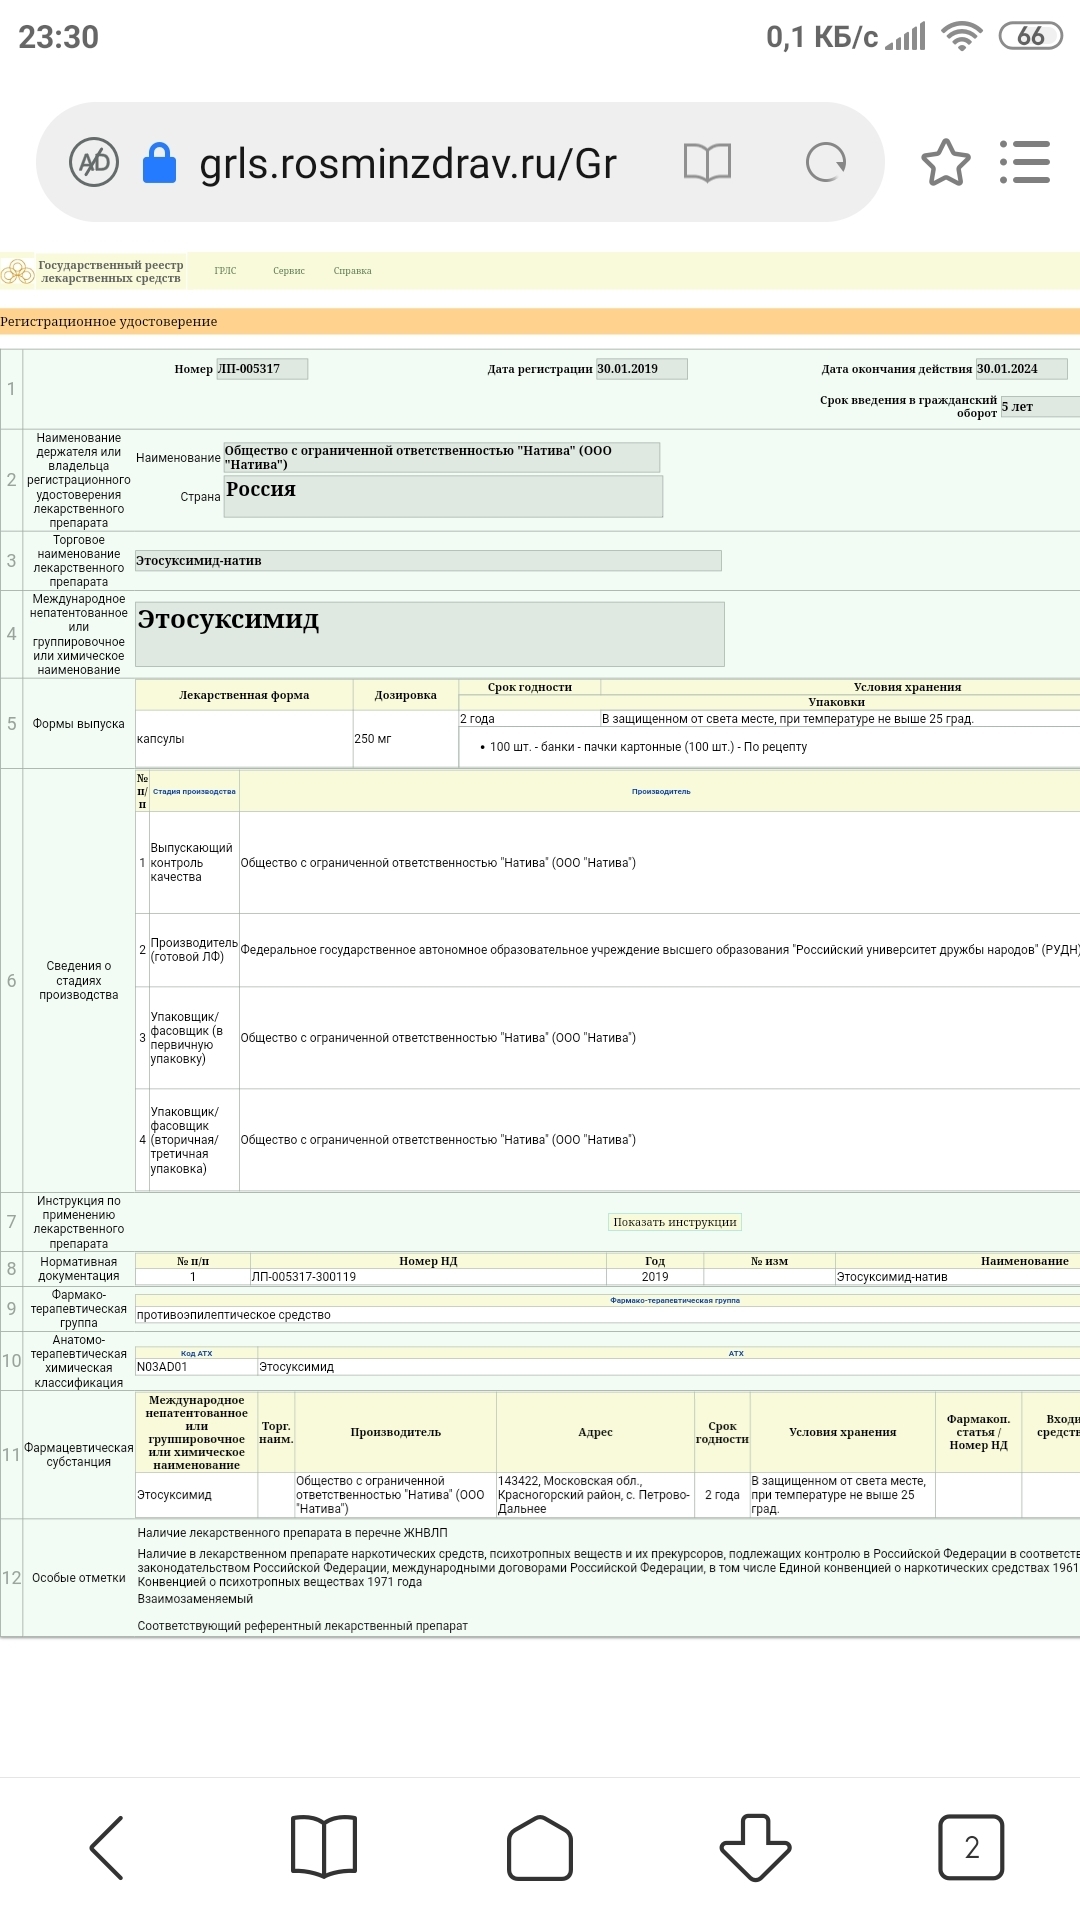Open the Сервис menu item

(289, 271)
